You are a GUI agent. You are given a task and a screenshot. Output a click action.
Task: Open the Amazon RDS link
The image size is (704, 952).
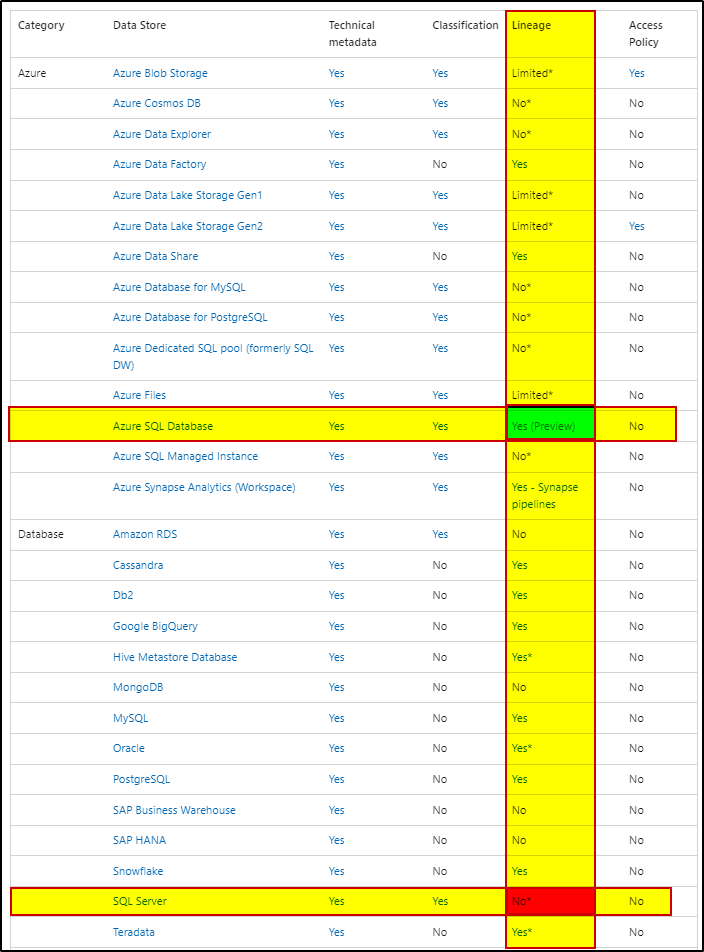point(145,534)
